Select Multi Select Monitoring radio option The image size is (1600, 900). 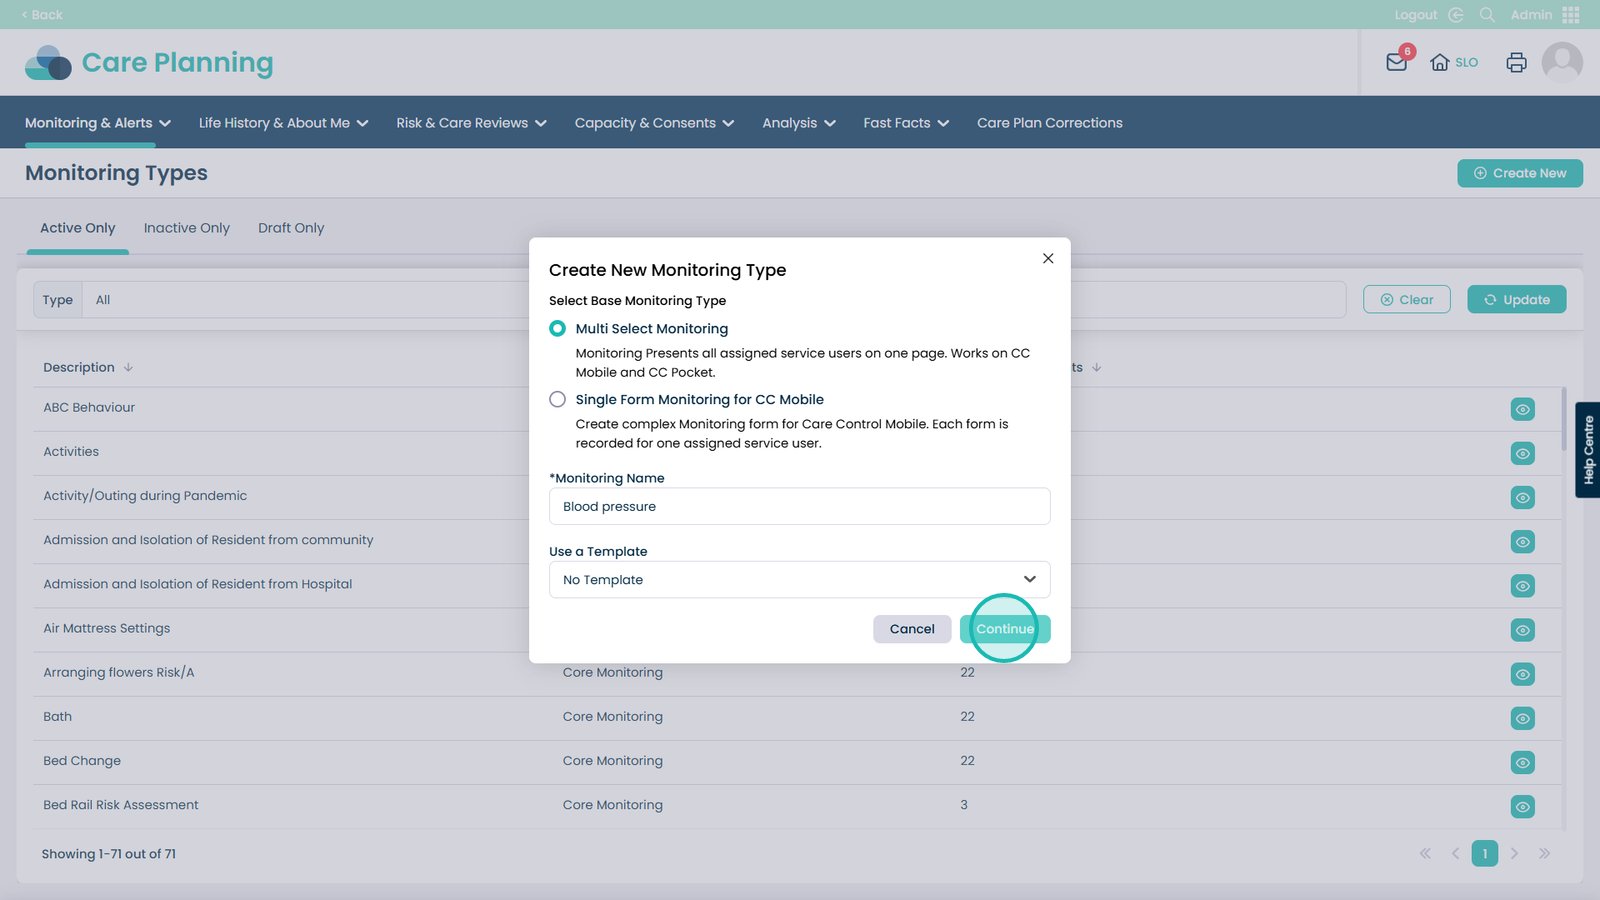(558, 328)
